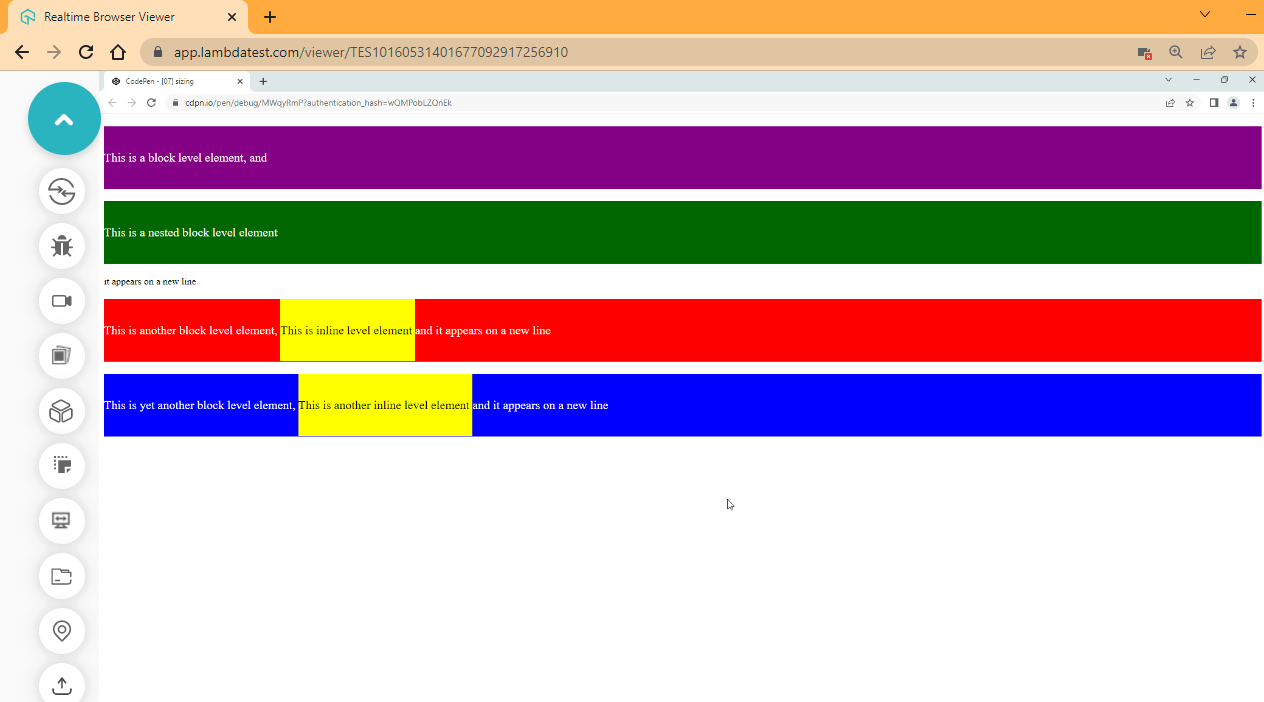Viewport: 1264px width, 702px height.
Task: Click the lock icon in the cdpn.io address bar
Action: (175, 103)
